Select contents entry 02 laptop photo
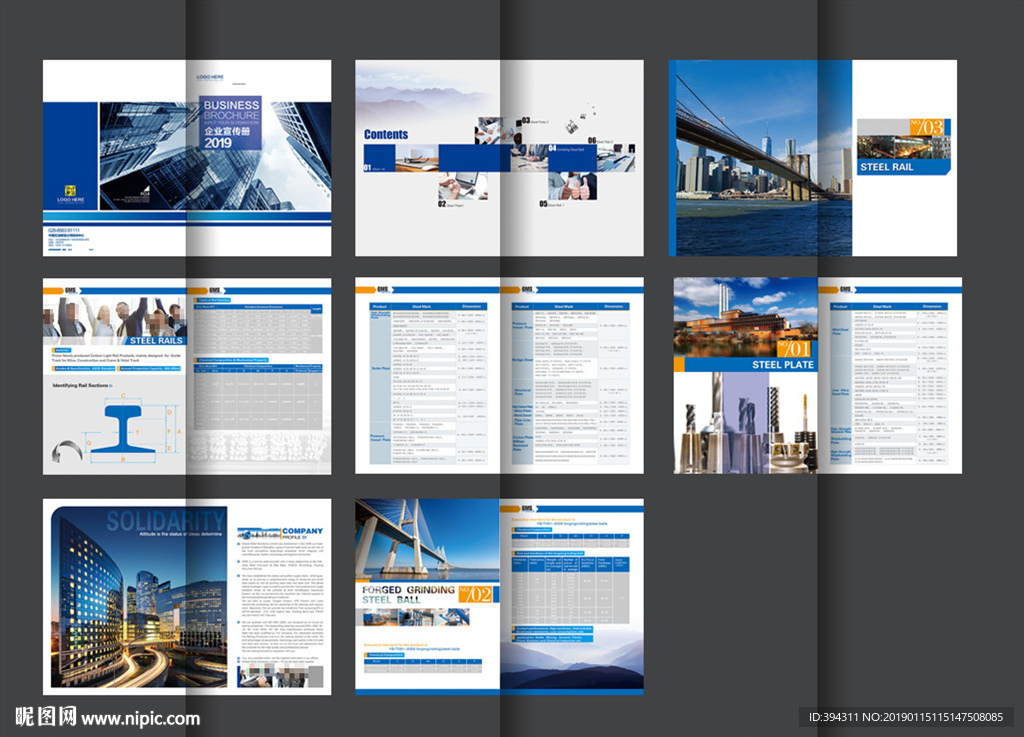This screenshot has width=1024, height=737. point(462,186)
